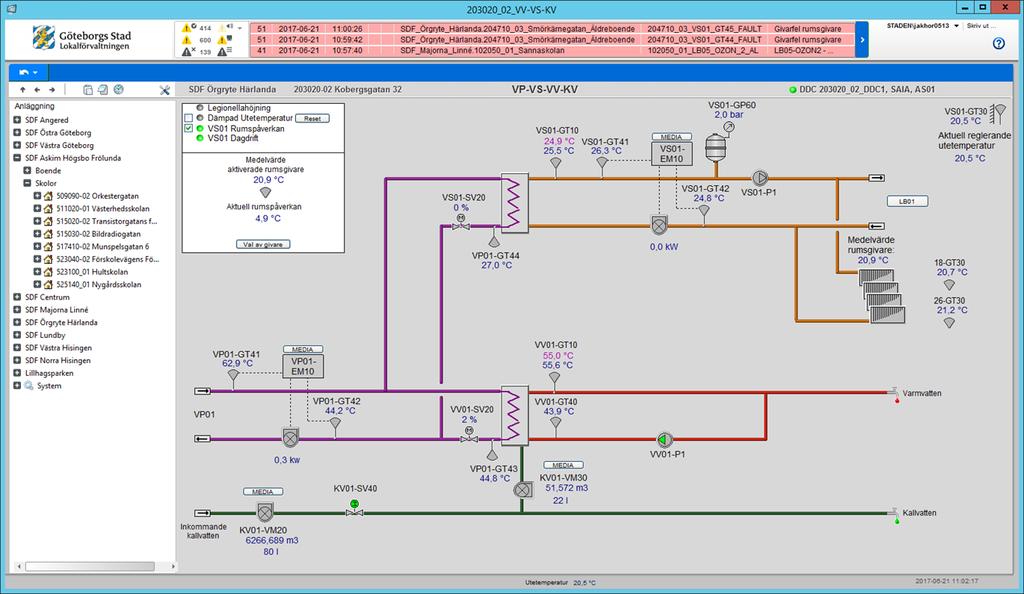The image size is (1024, 594).
Task: Toggle the Dämpad Utetemperatur checkbox
Action: click(x=189, y=118)
